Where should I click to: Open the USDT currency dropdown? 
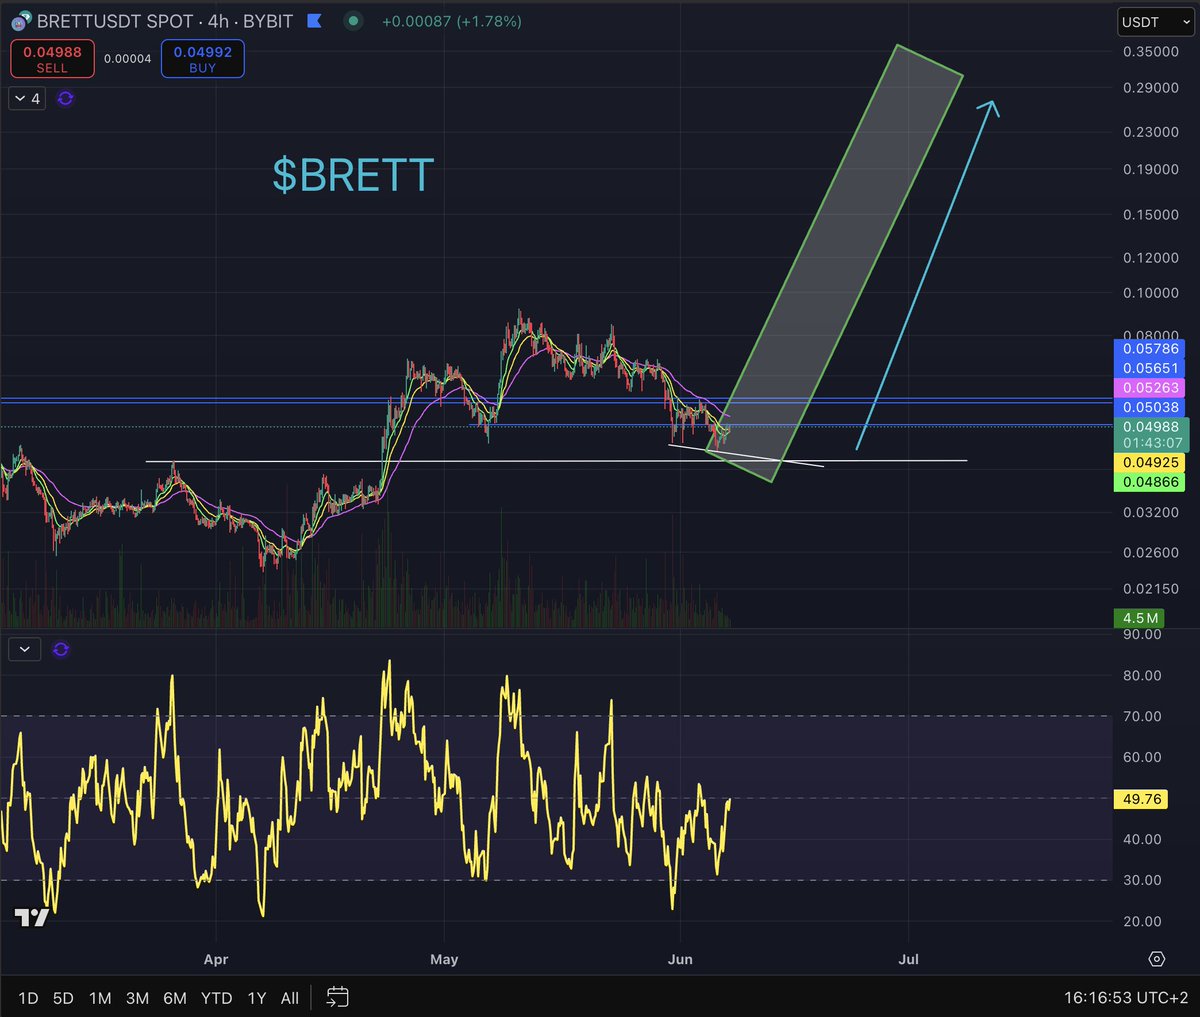click(x=1157, y=21)
